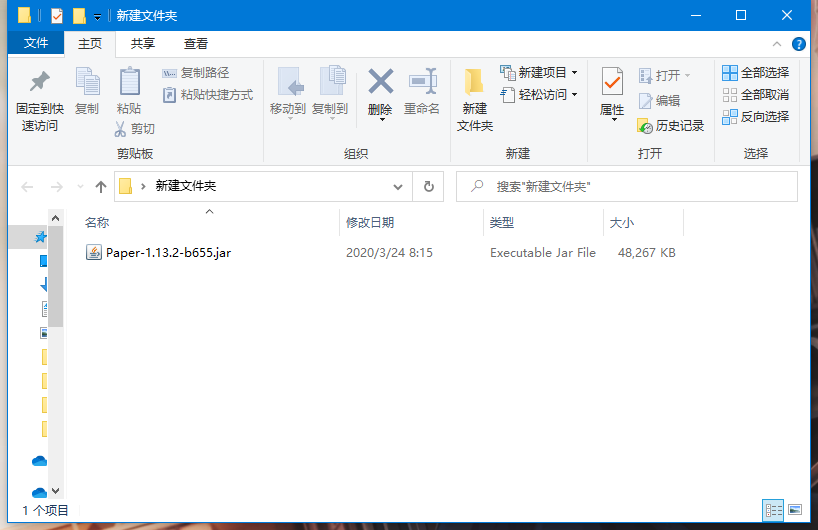818x530 pixels.
Task: Open the recent locations dropdown arrow
Action: click(80, 186)
